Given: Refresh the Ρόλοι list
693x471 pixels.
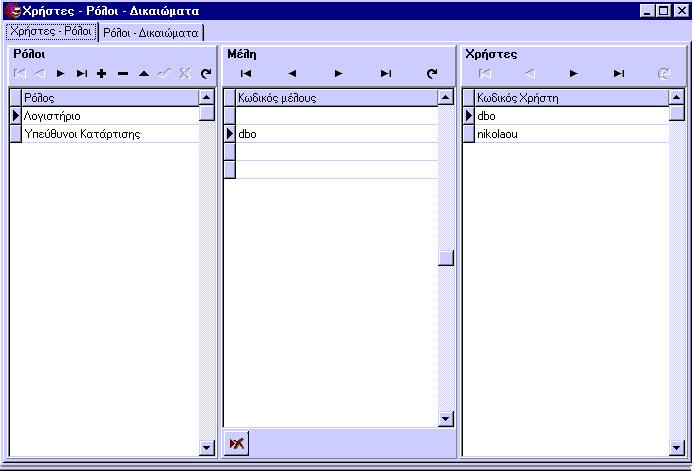Looking at the screenshot, I should [206, 74].
